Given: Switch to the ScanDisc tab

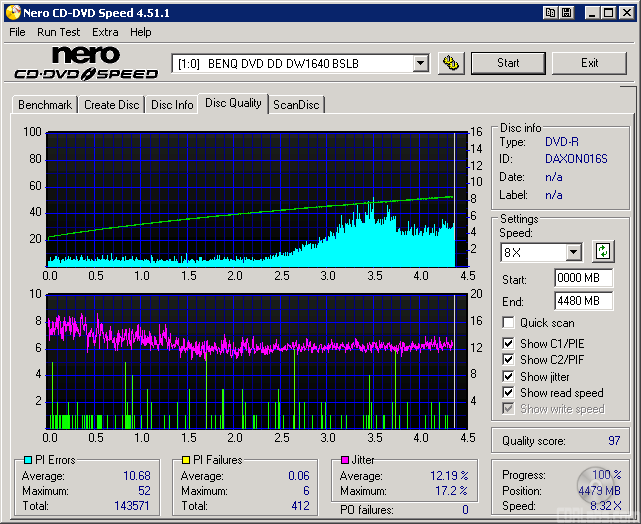Looking at the screenshot, I should (297, 105).
